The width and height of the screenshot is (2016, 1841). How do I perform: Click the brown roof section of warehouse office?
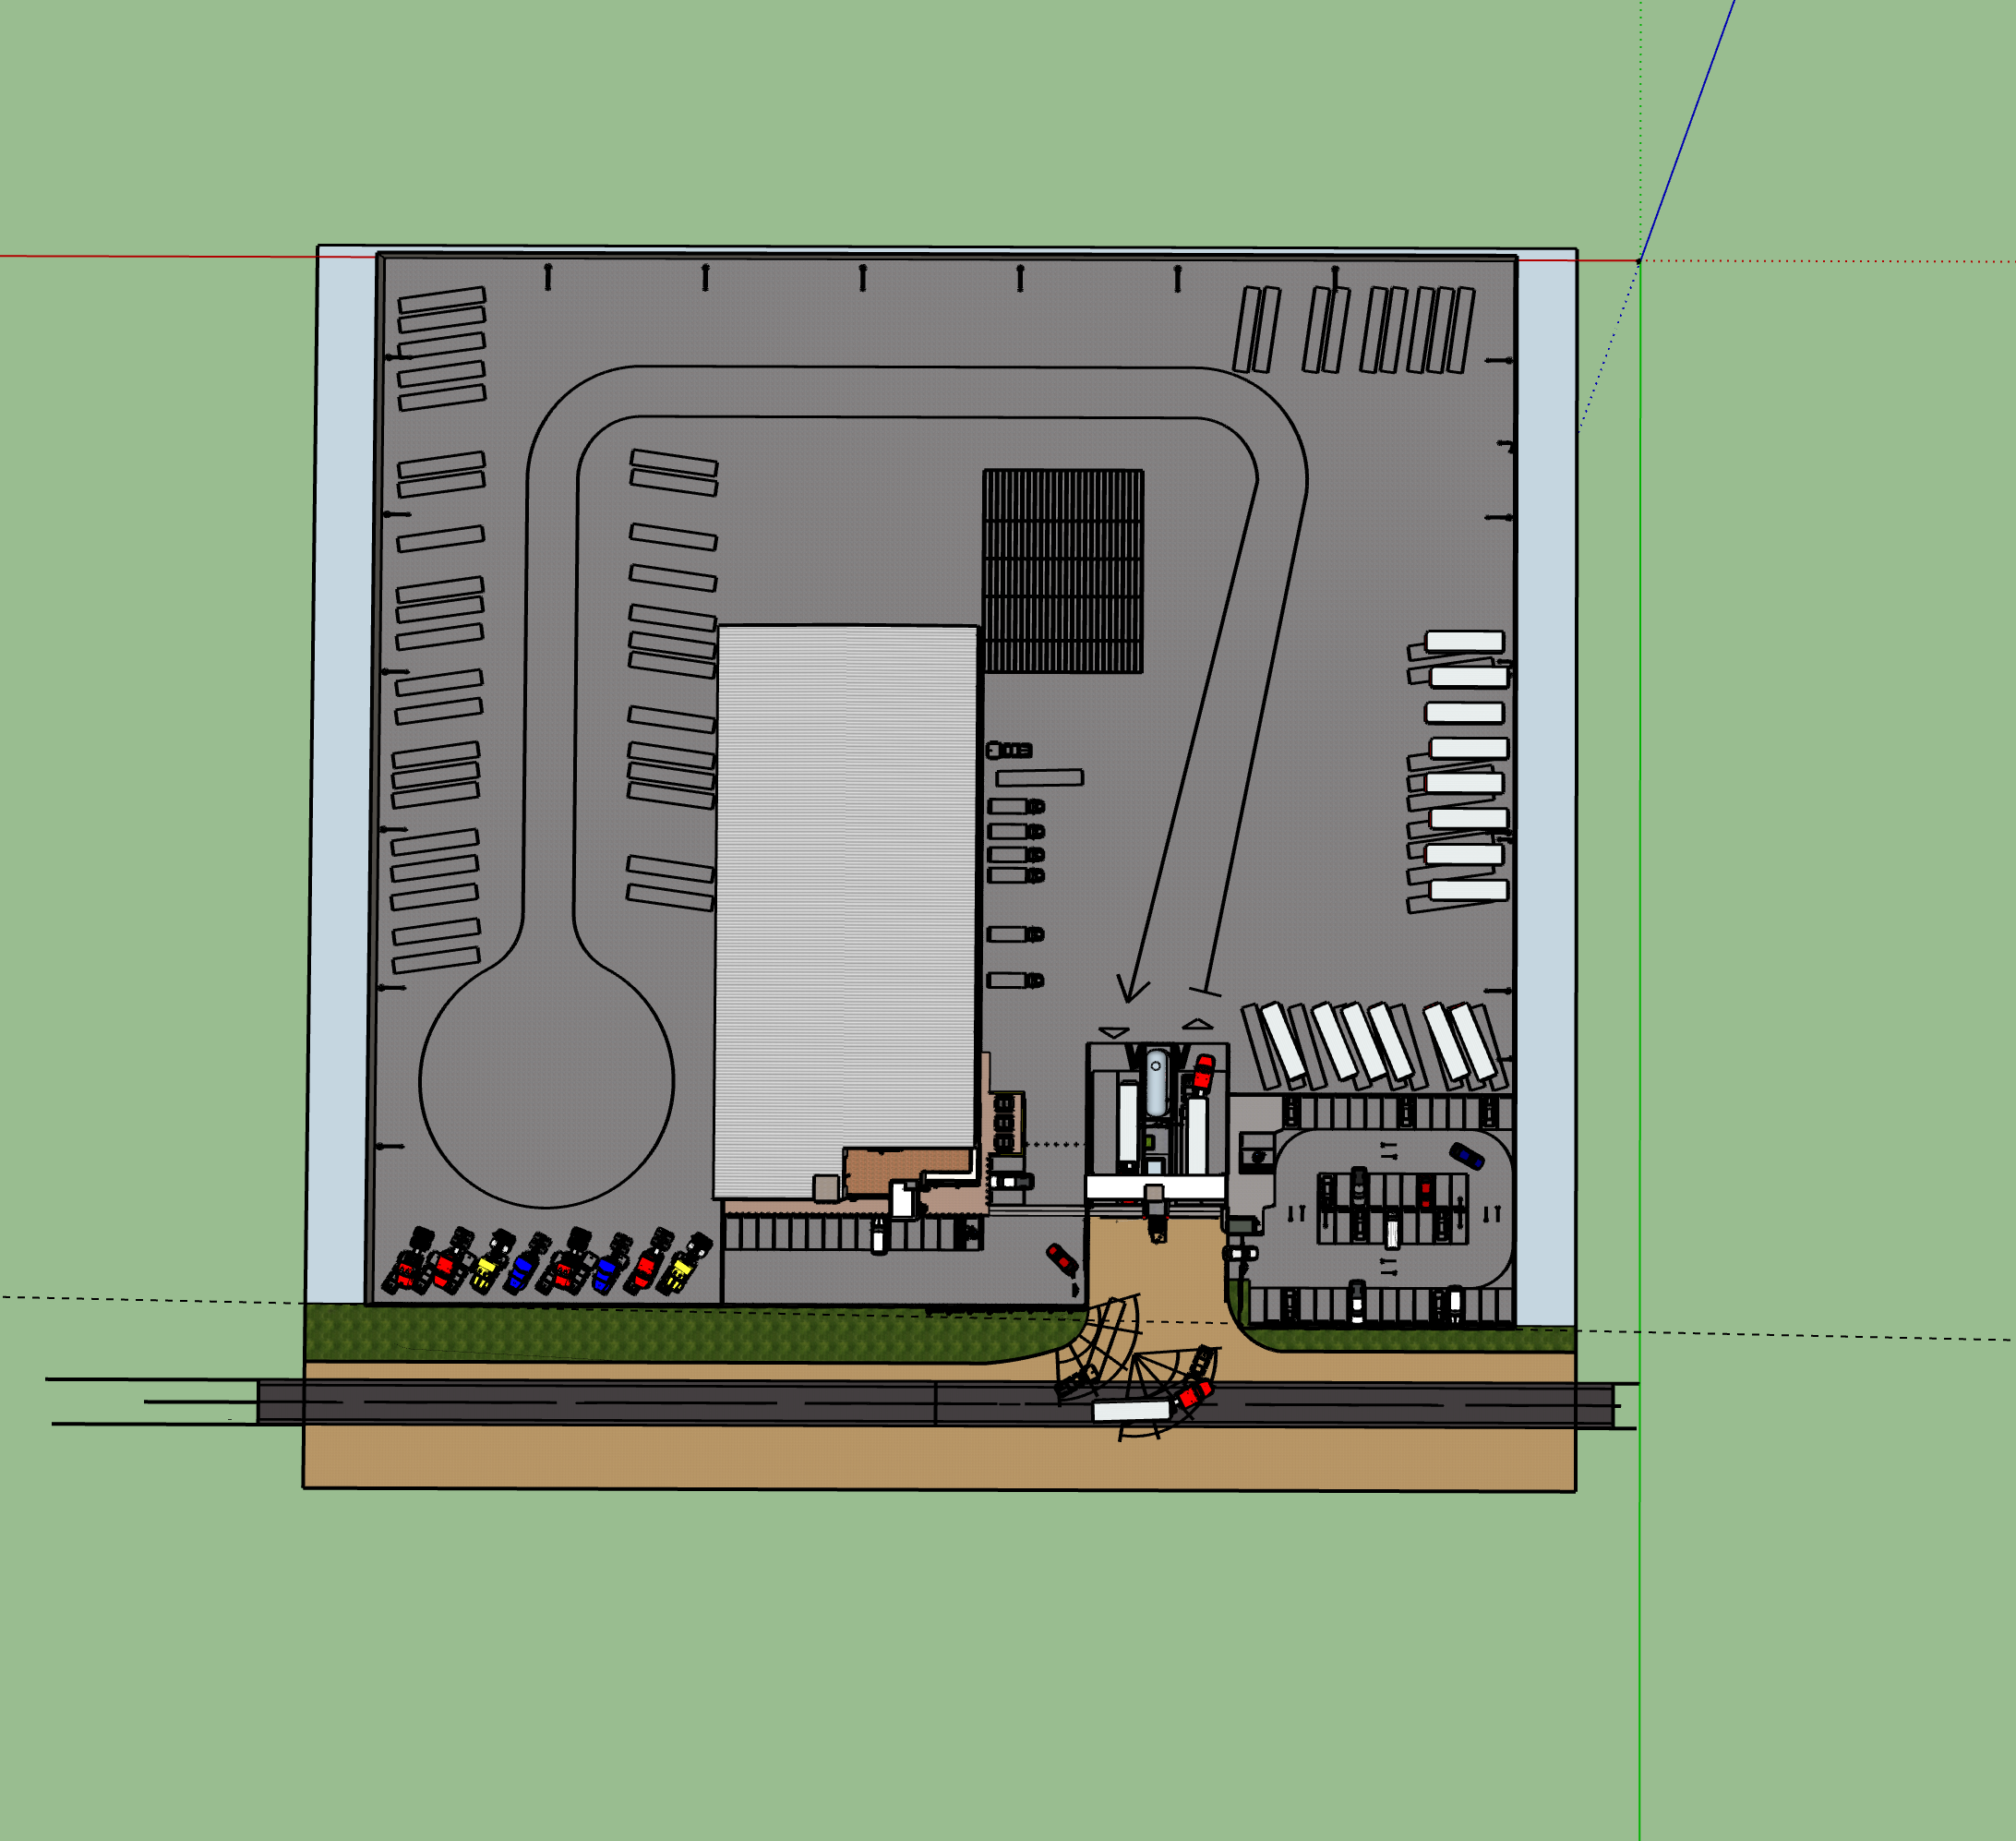907,1171
